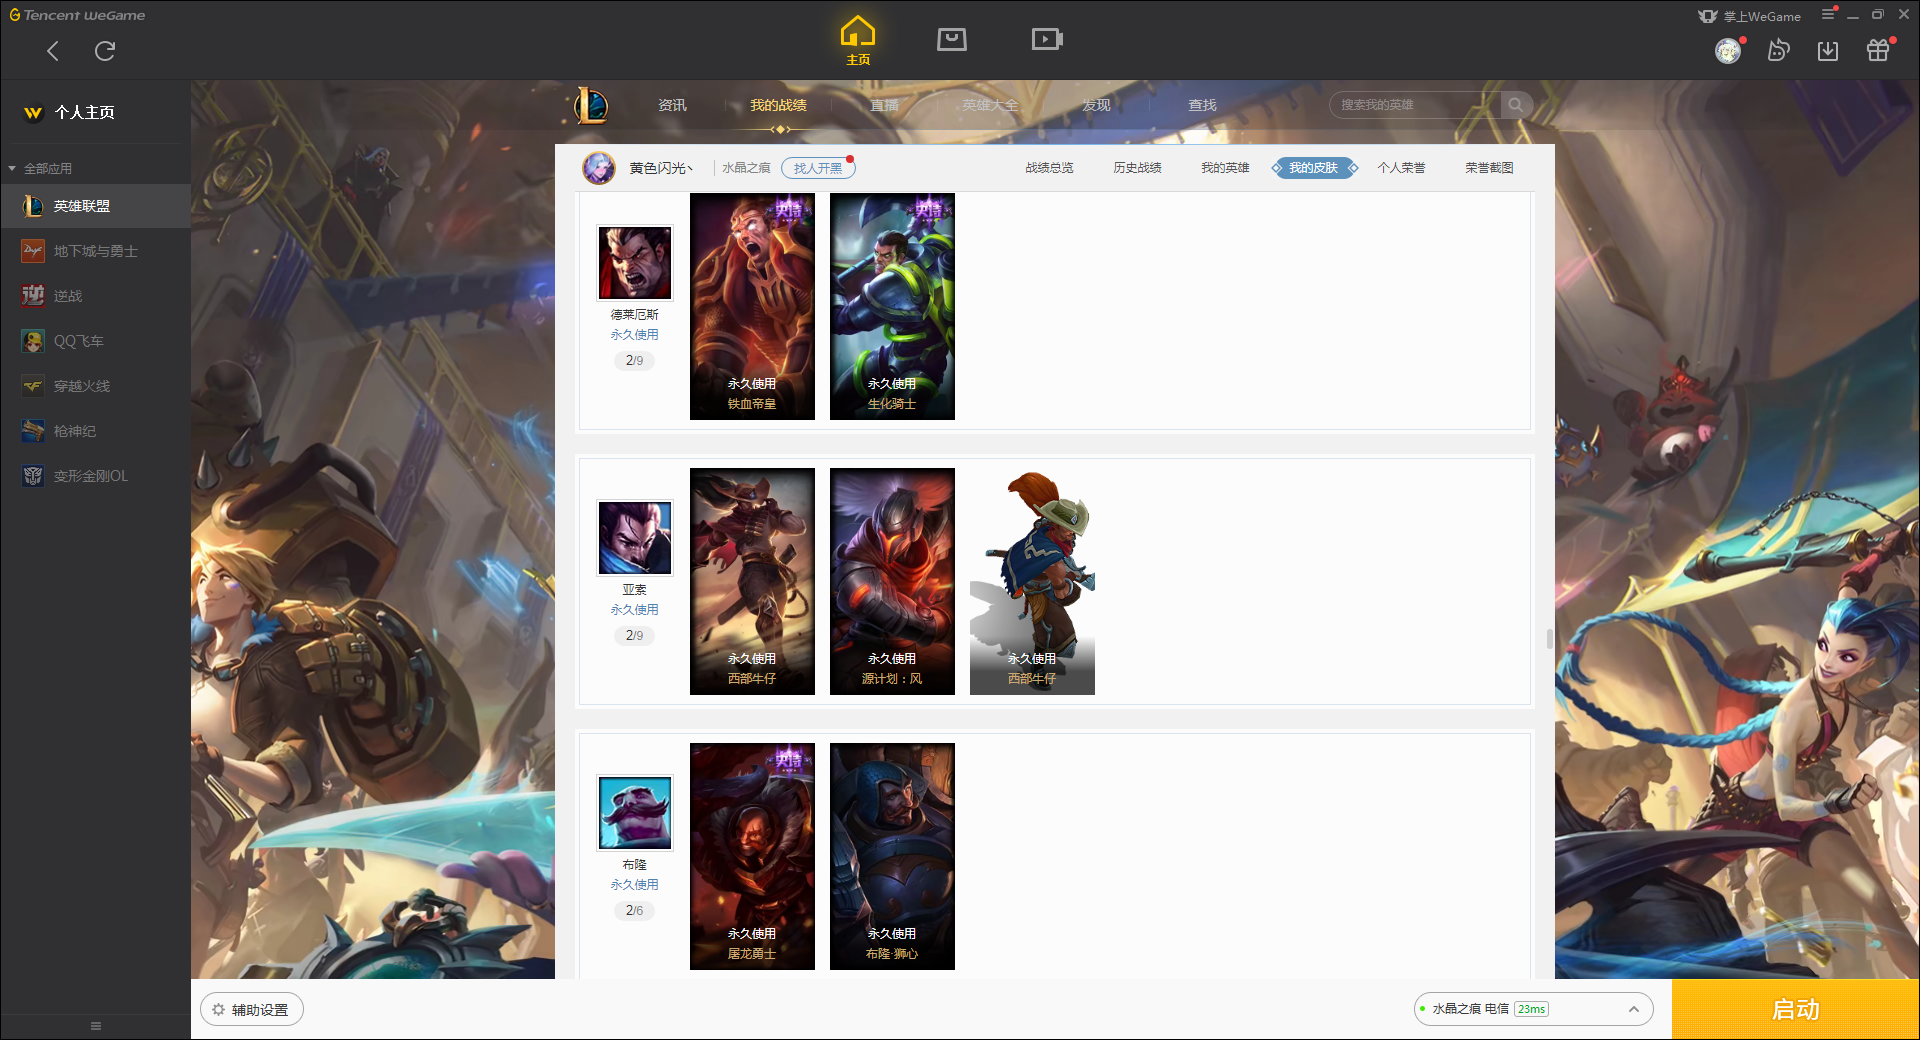Click the 启动 launch button
This screenshot has height=1040, width=1920.
click(x=1795, y=1010)
